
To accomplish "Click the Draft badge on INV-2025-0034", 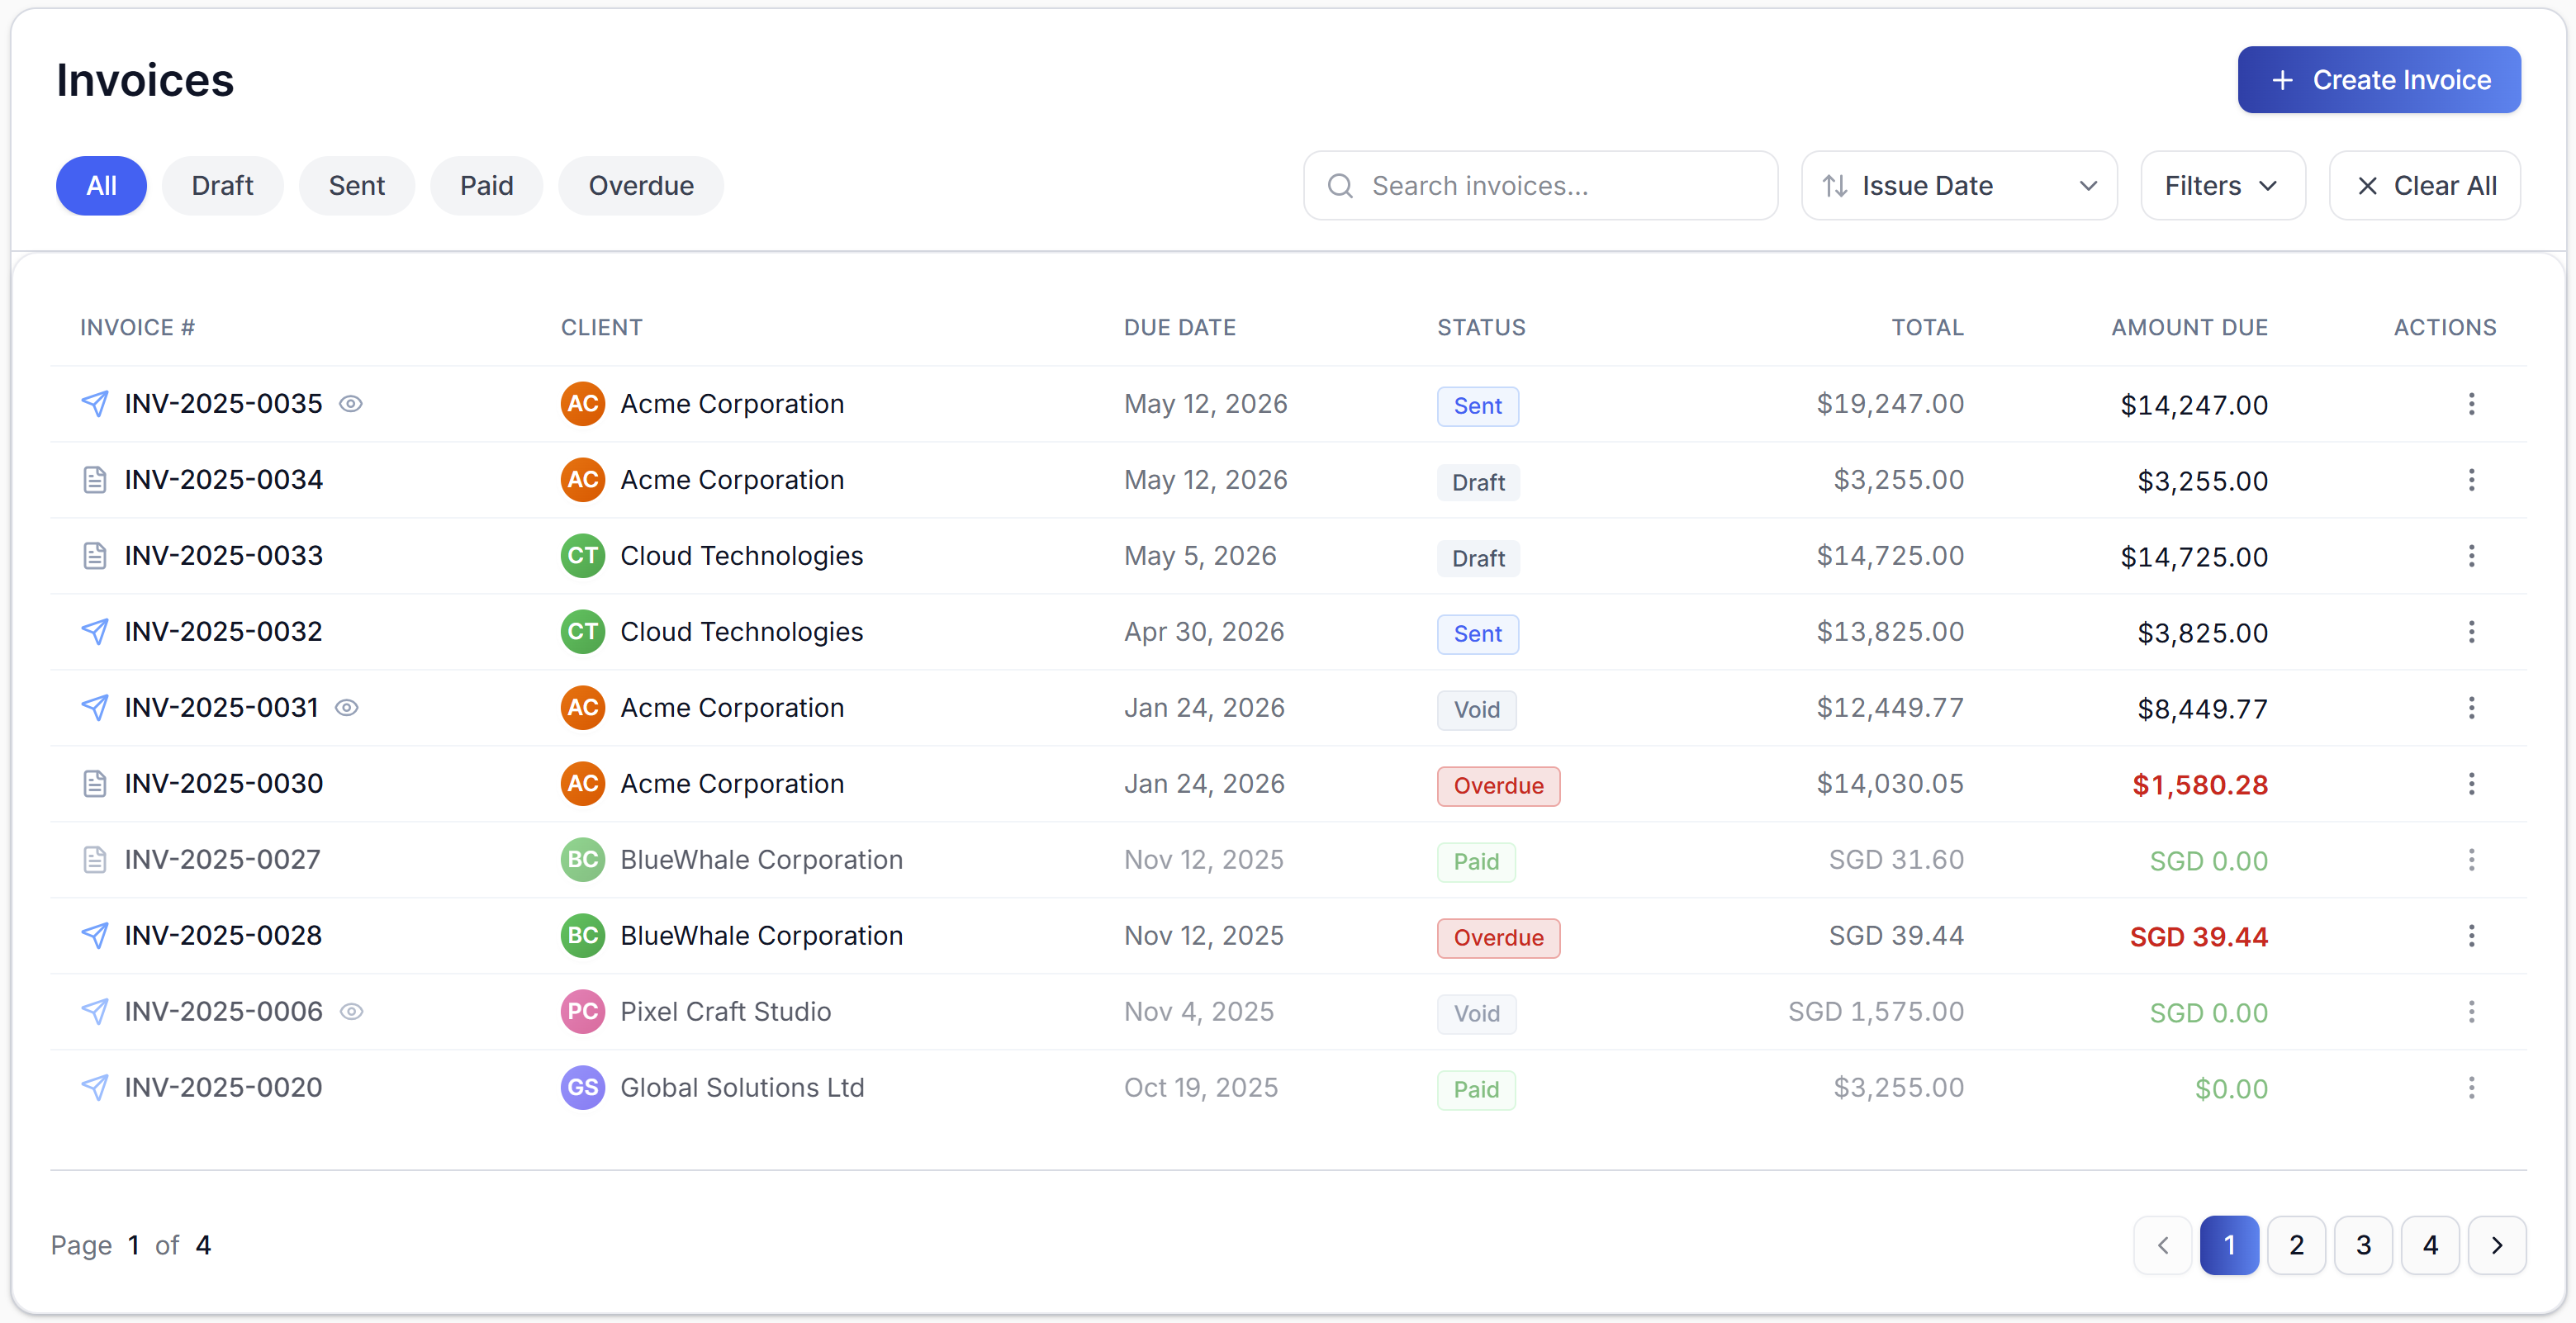I will (x=1479, y=482).
